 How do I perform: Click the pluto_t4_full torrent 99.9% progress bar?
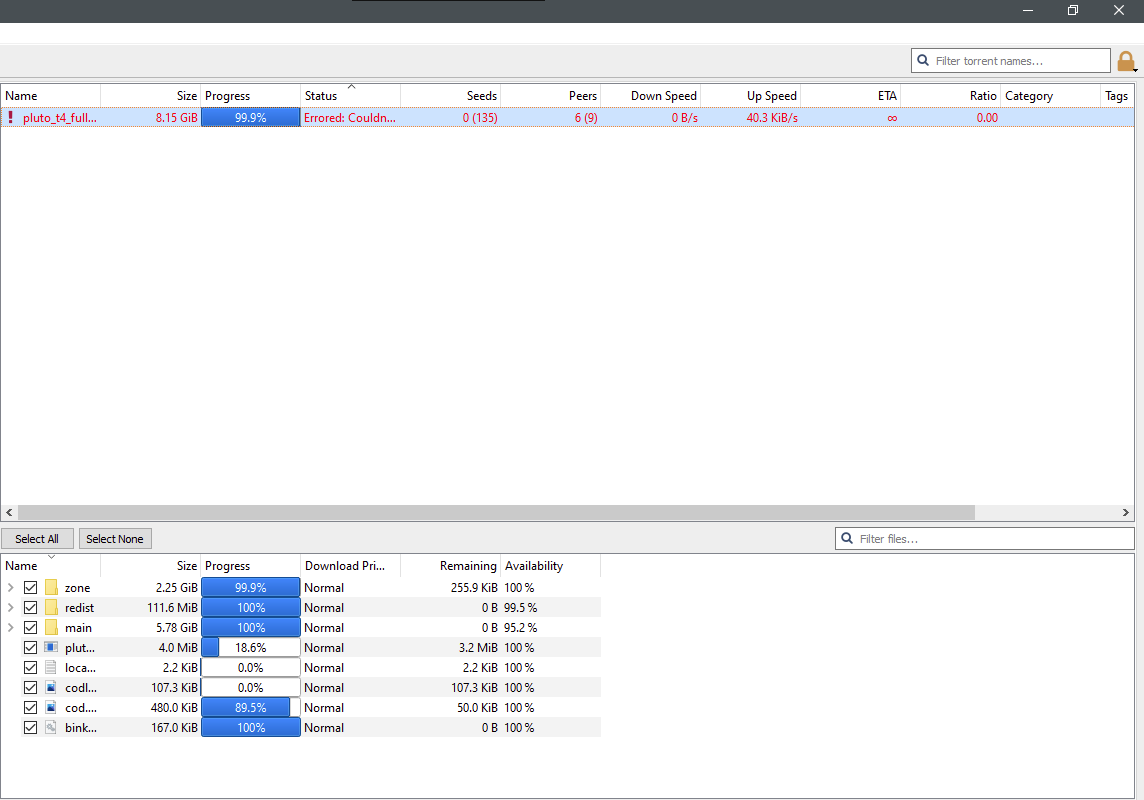point(250,117)
